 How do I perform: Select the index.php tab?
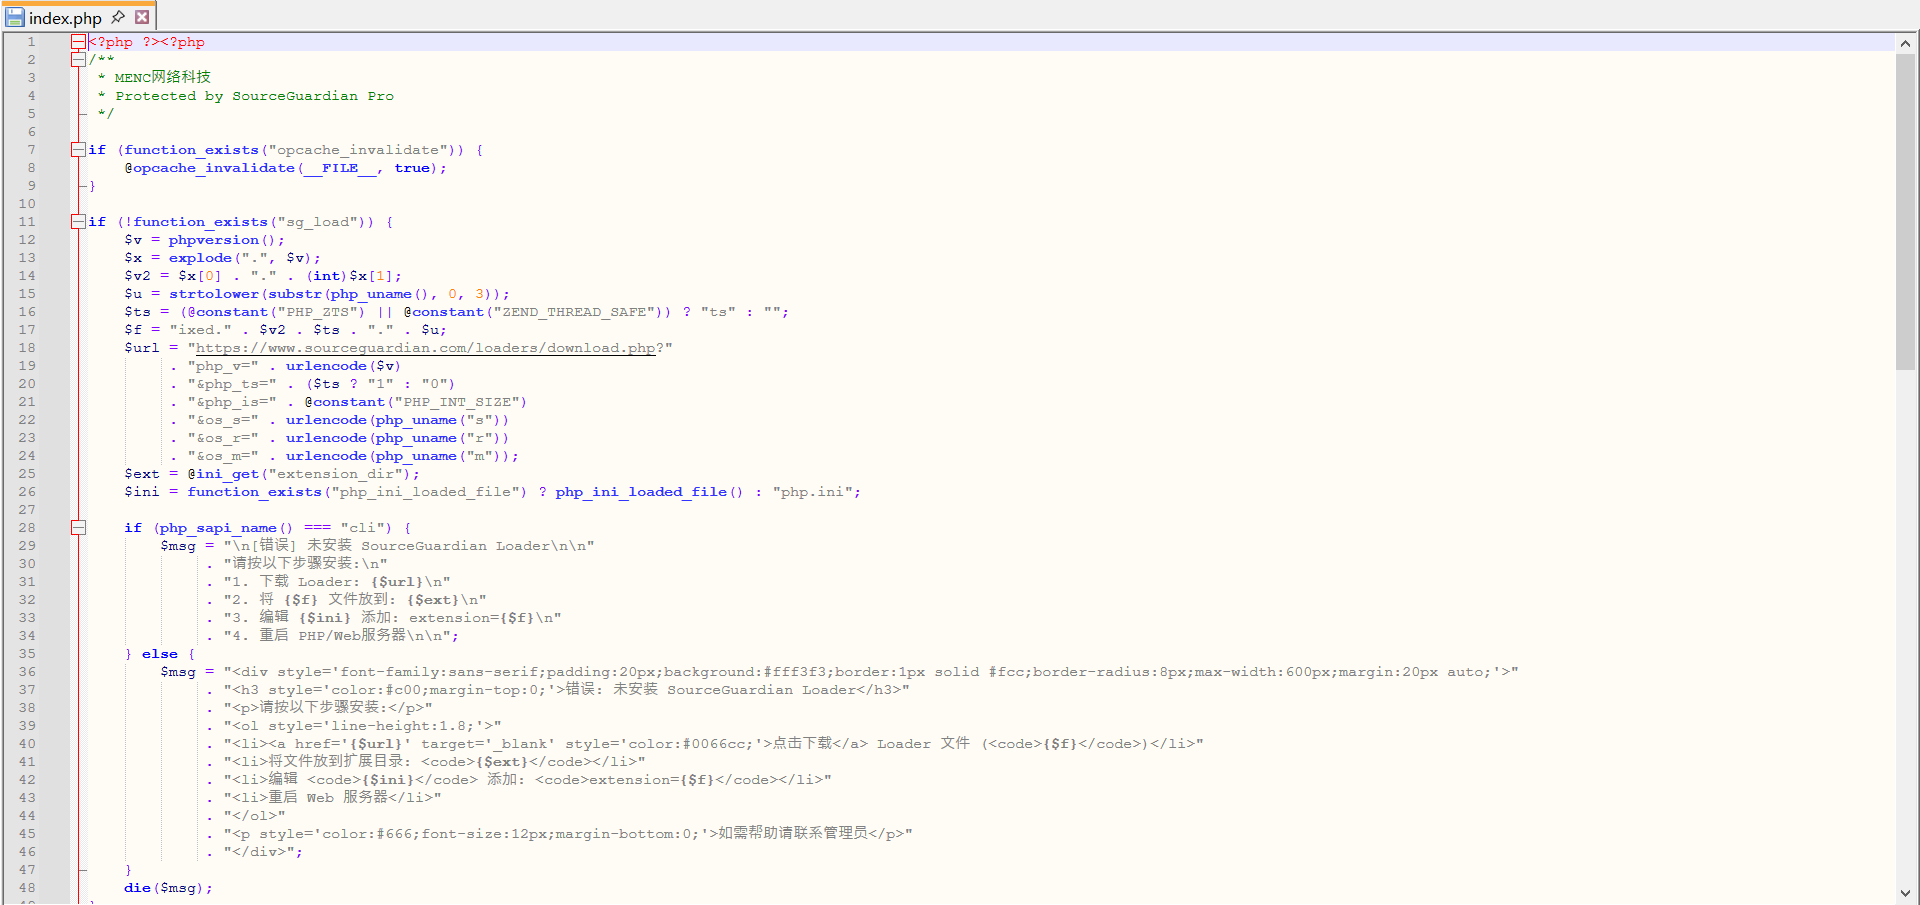click(x=65, y=18)
